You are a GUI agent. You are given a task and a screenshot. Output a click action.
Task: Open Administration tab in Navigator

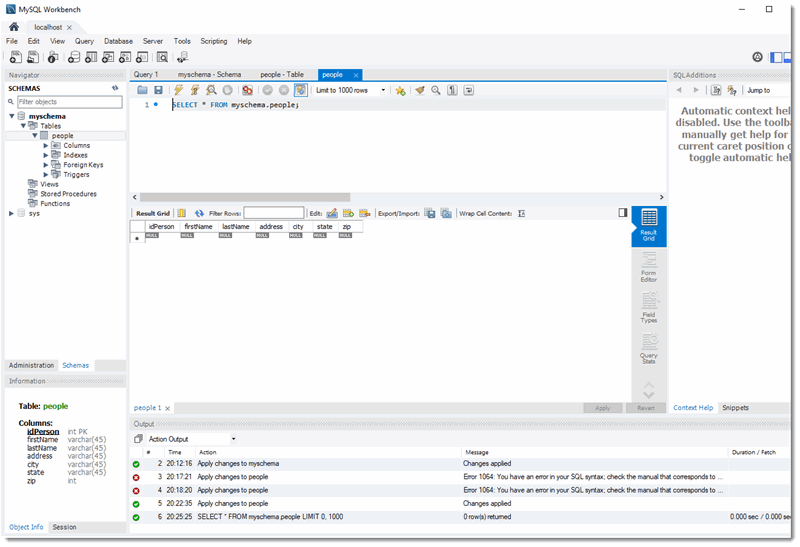(x=31, y=365)
